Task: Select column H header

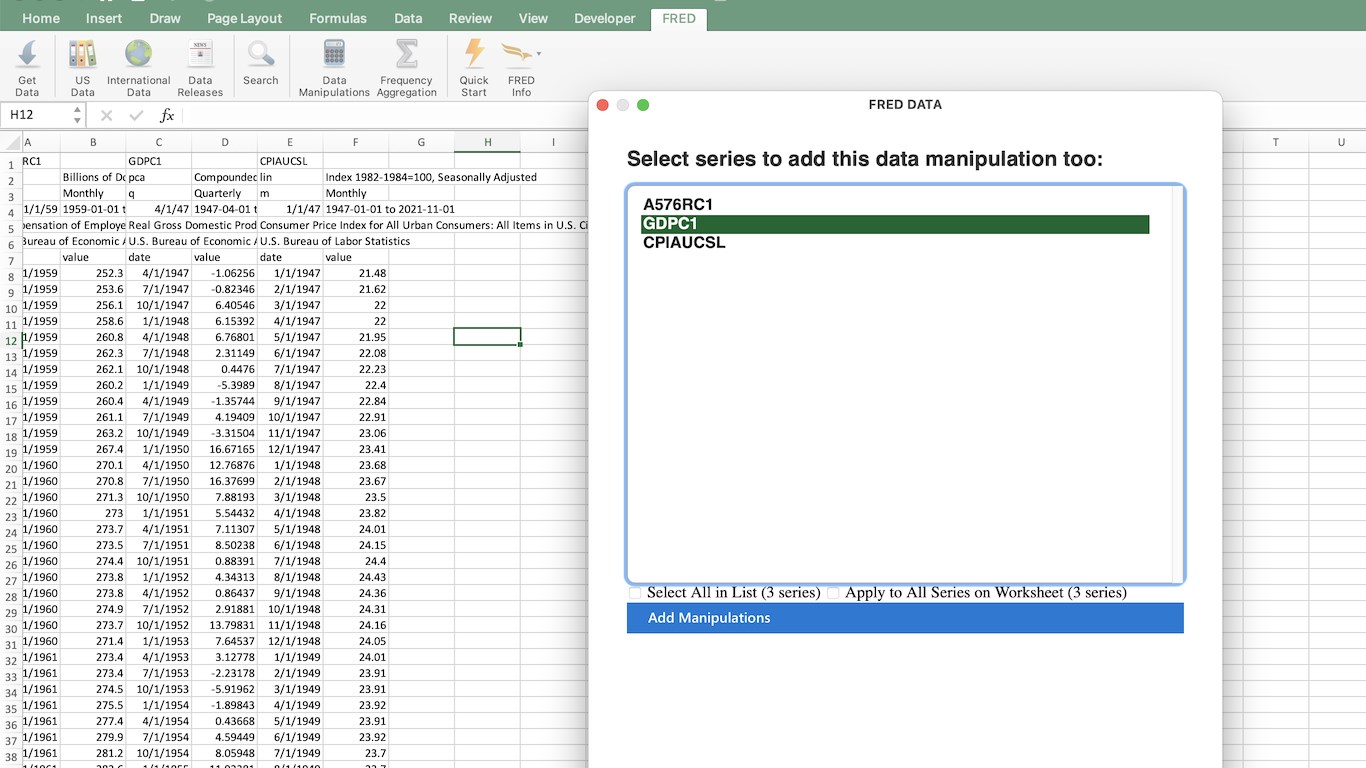Action: coord(487,142)
